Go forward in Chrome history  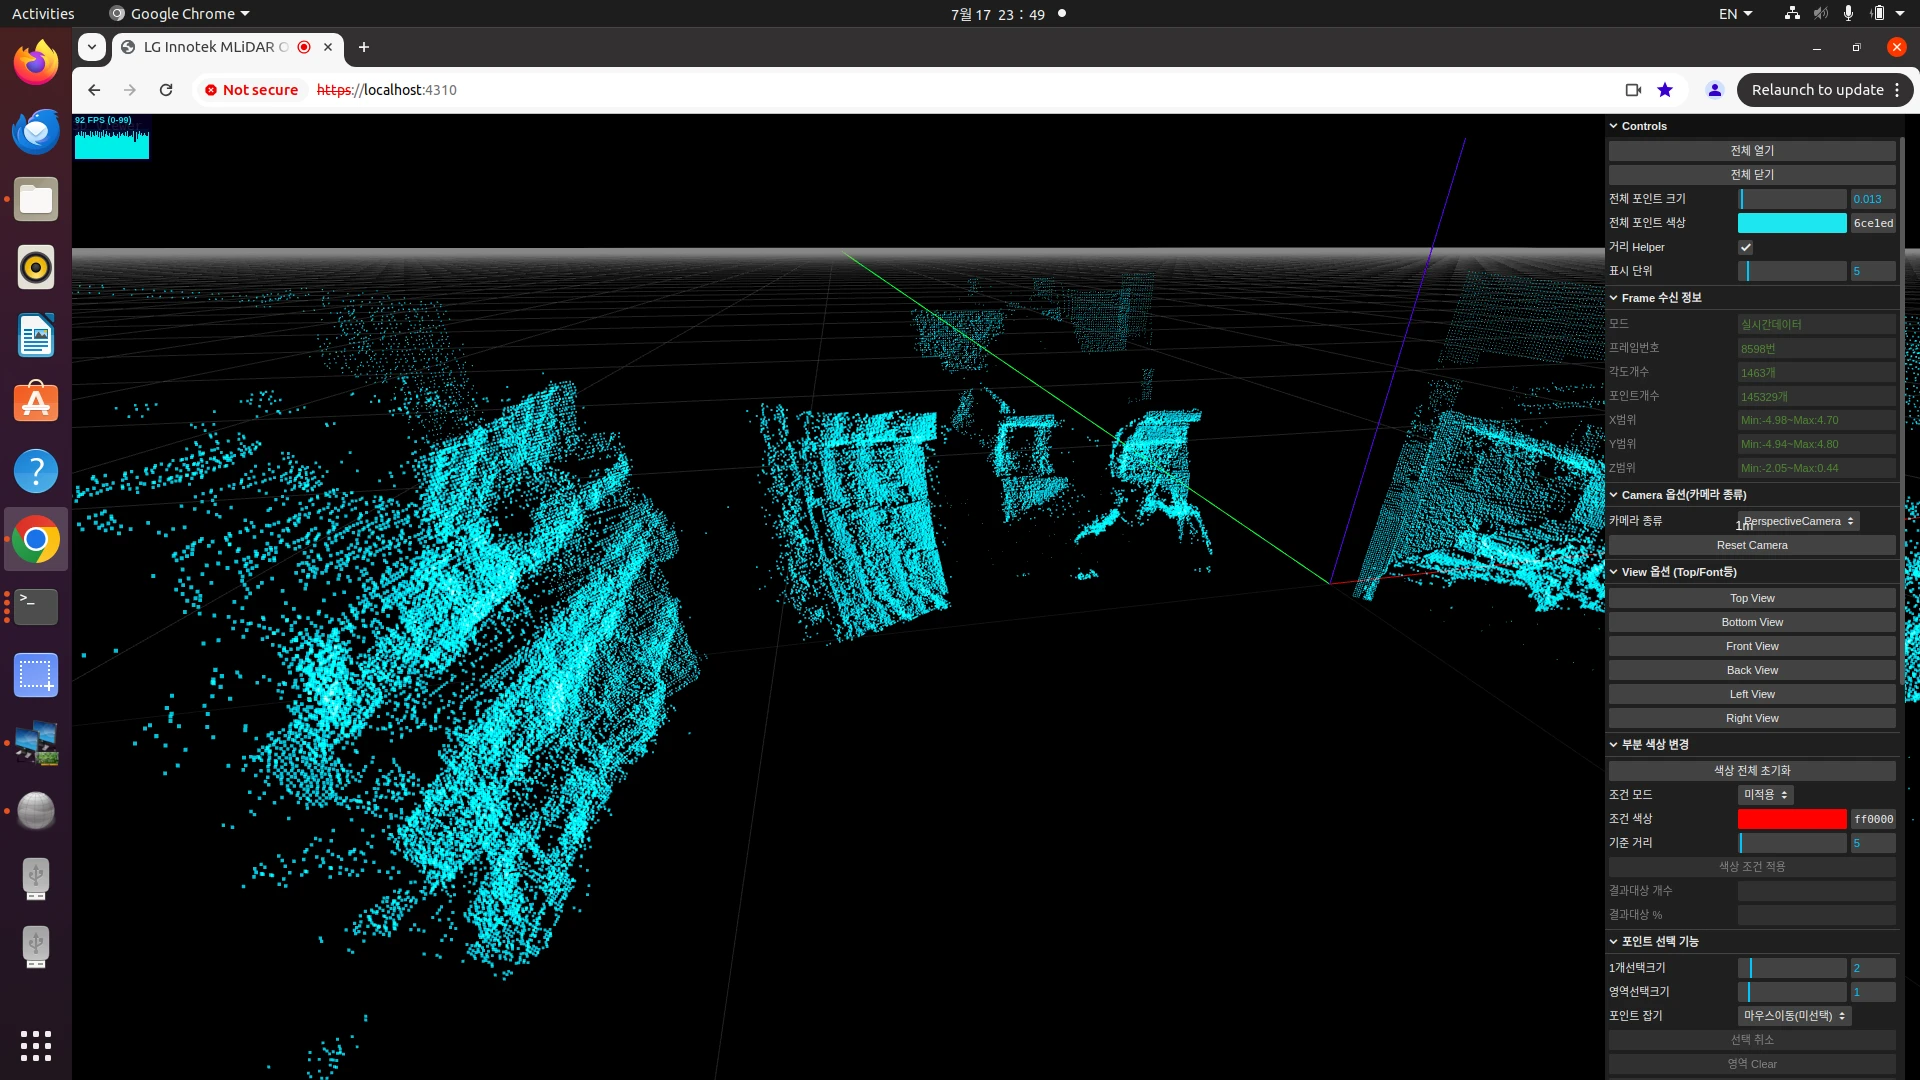coord(130,90)
